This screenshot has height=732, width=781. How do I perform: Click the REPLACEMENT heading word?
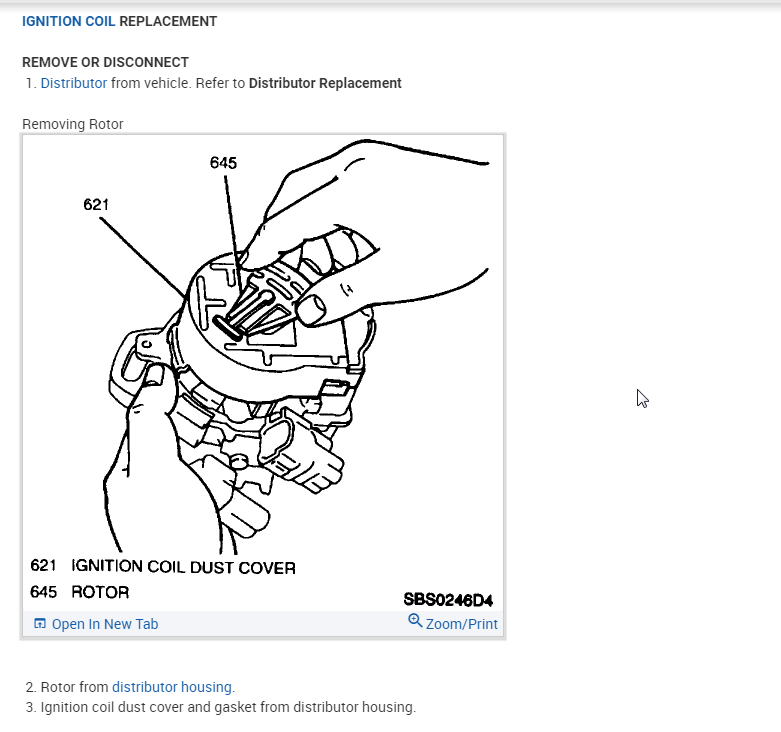click(168, 21)
